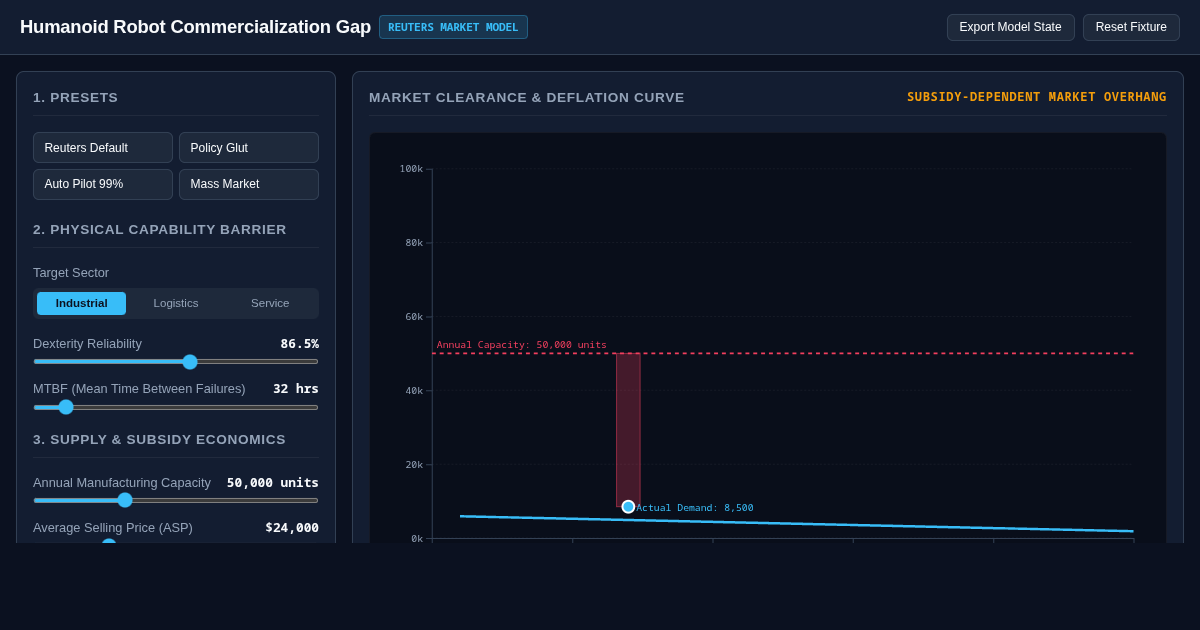Apply the Reuters Default preset
Screen dimensions: 1200x630
pos(103,148)
